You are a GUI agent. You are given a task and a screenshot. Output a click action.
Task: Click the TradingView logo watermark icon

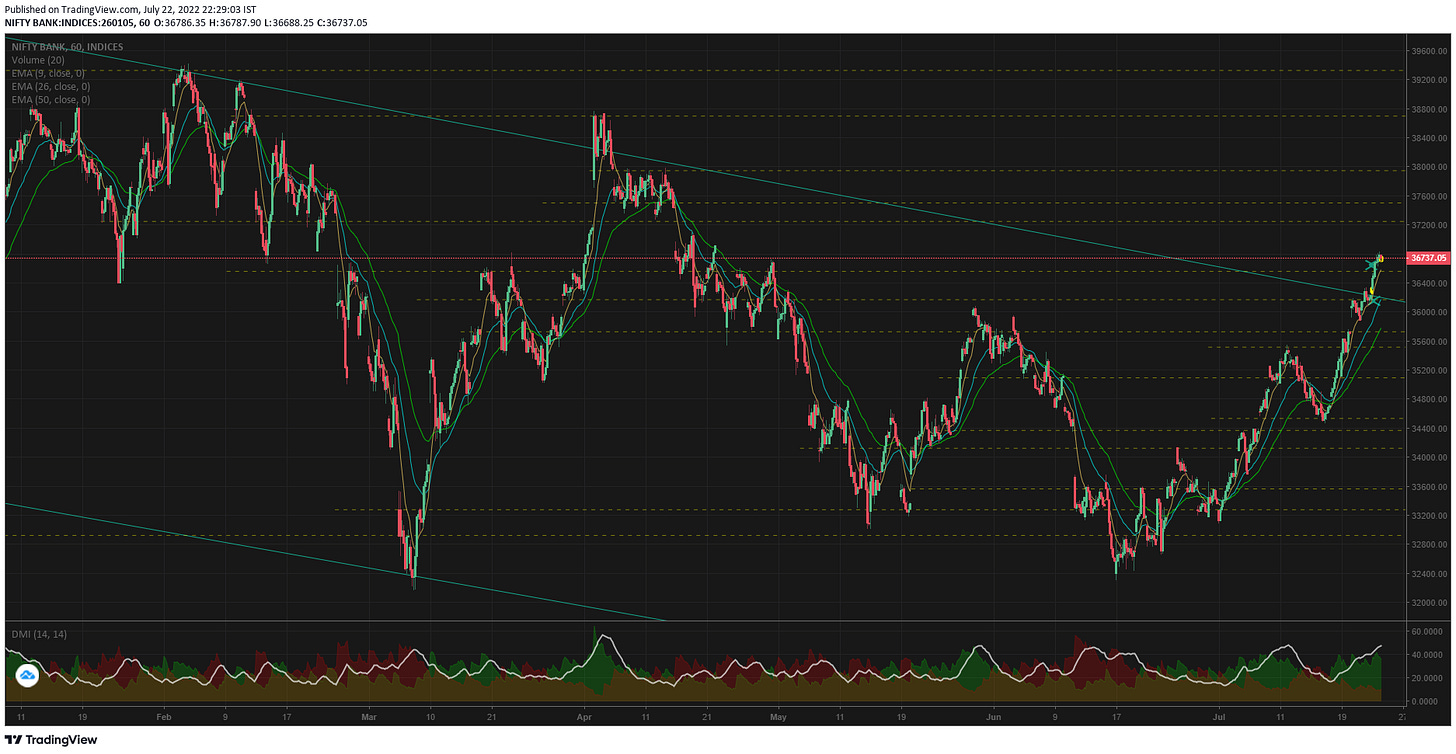29,676
